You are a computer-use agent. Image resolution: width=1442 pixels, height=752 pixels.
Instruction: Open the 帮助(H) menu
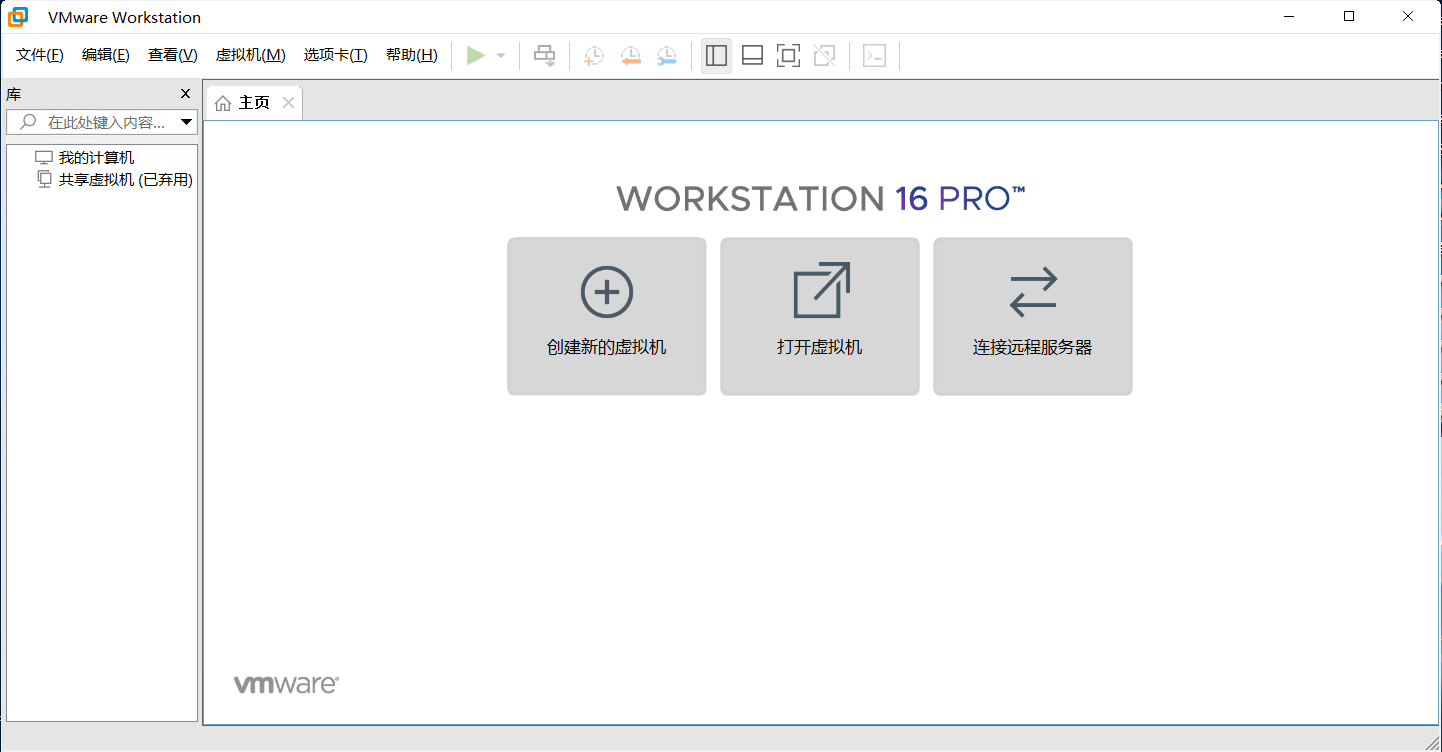412,55
